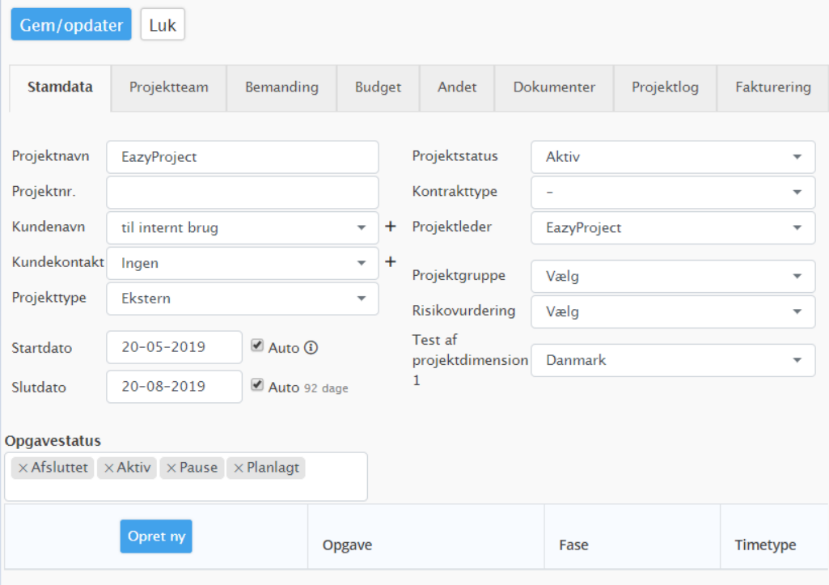This screenshot has height=585, width=829.
Task: Click into the Projektnr. input field
Action: click(x=242, y=192)
